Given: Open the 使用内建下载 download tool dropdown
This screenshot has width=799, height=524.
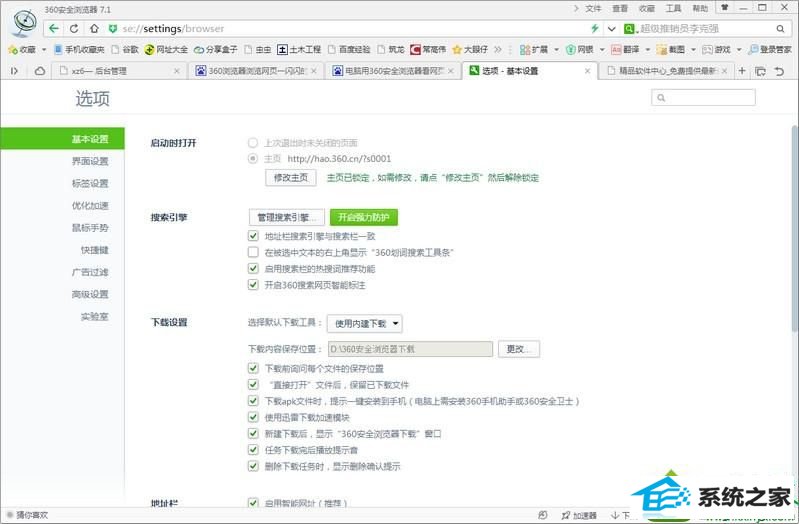Looking at the screenshot, I should coord(365,324).
